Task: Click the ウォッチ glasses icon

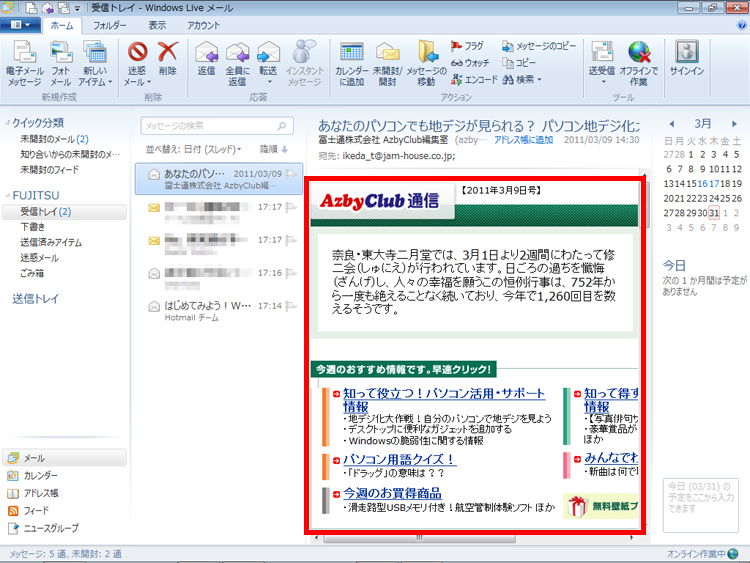Action: pos(456,63)
